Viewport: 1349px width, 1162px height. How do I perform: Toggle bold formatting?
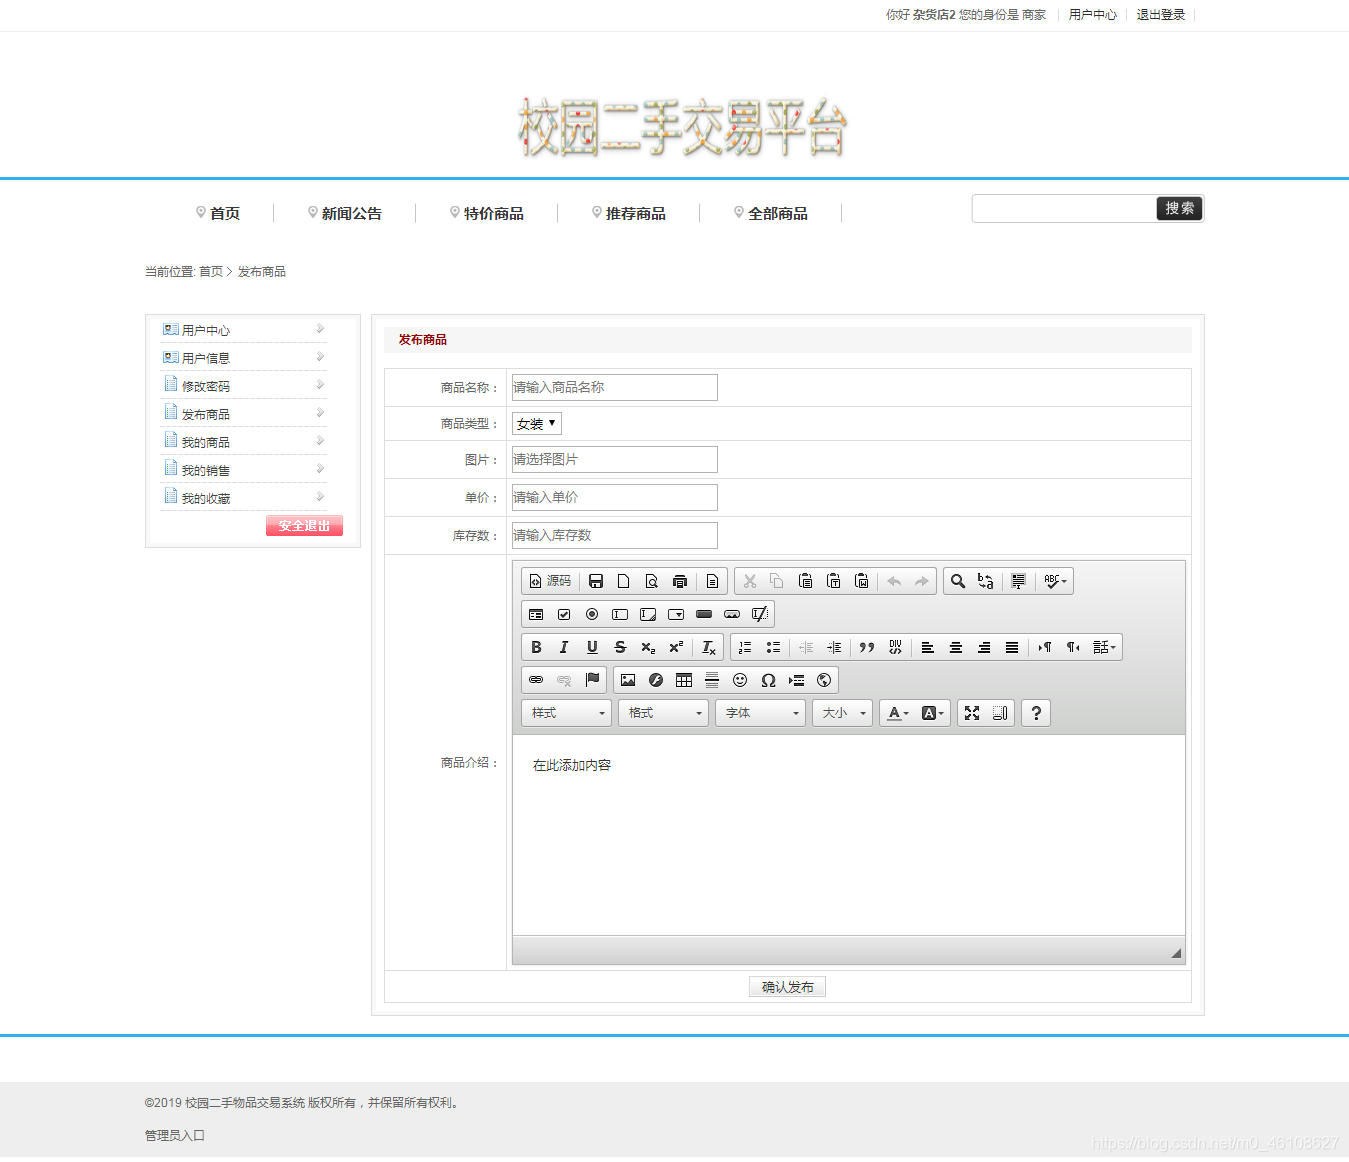point(536,647)
